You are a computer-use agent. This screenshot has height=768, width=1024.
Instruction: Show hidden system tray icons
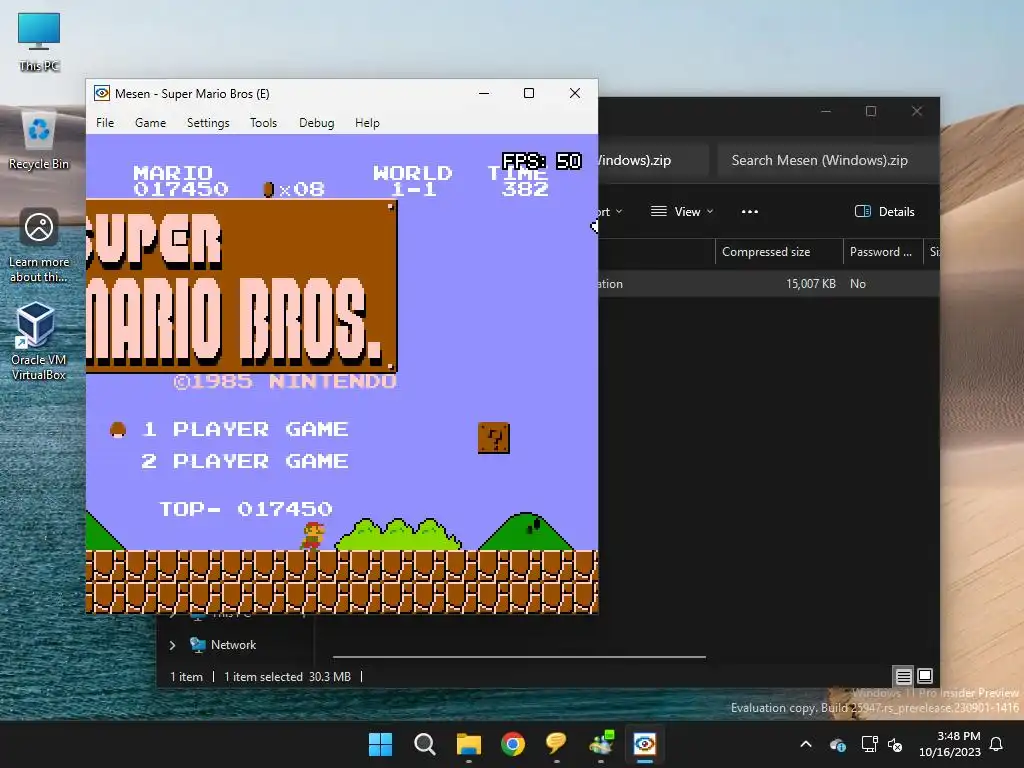tap(806, 744)
